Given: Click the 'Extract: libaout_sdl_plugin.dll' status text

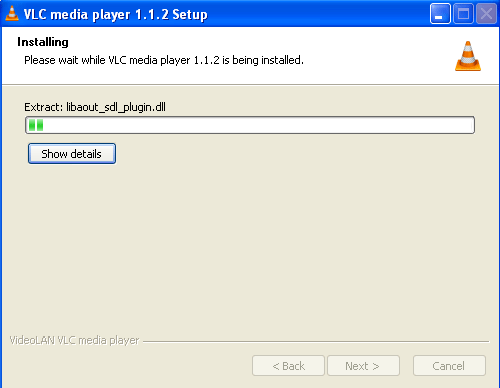Looking at the screenshot, I should pos(95,107).
